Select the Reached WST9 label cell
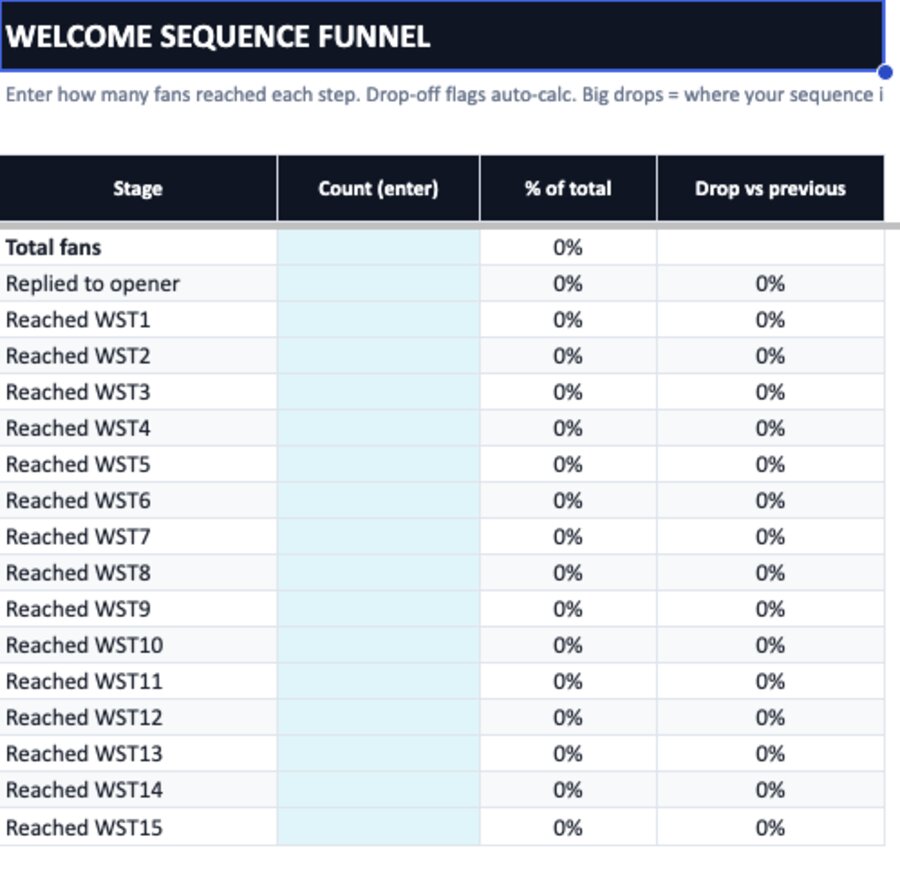This screenshot has width=900, height=877. tap(138, 609)
